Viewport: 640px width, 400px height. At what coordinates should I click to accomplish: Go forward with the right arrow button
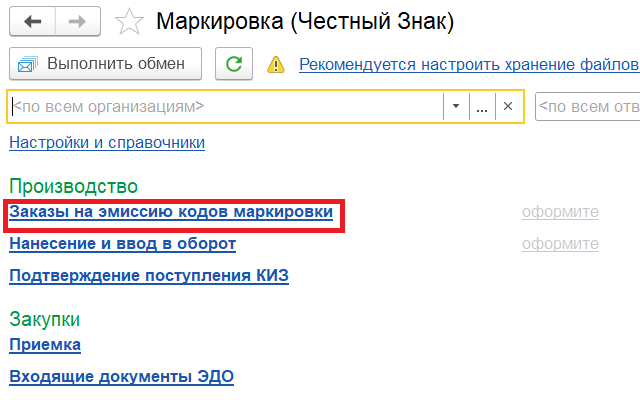pyautogui.click(x=78, y=21)
